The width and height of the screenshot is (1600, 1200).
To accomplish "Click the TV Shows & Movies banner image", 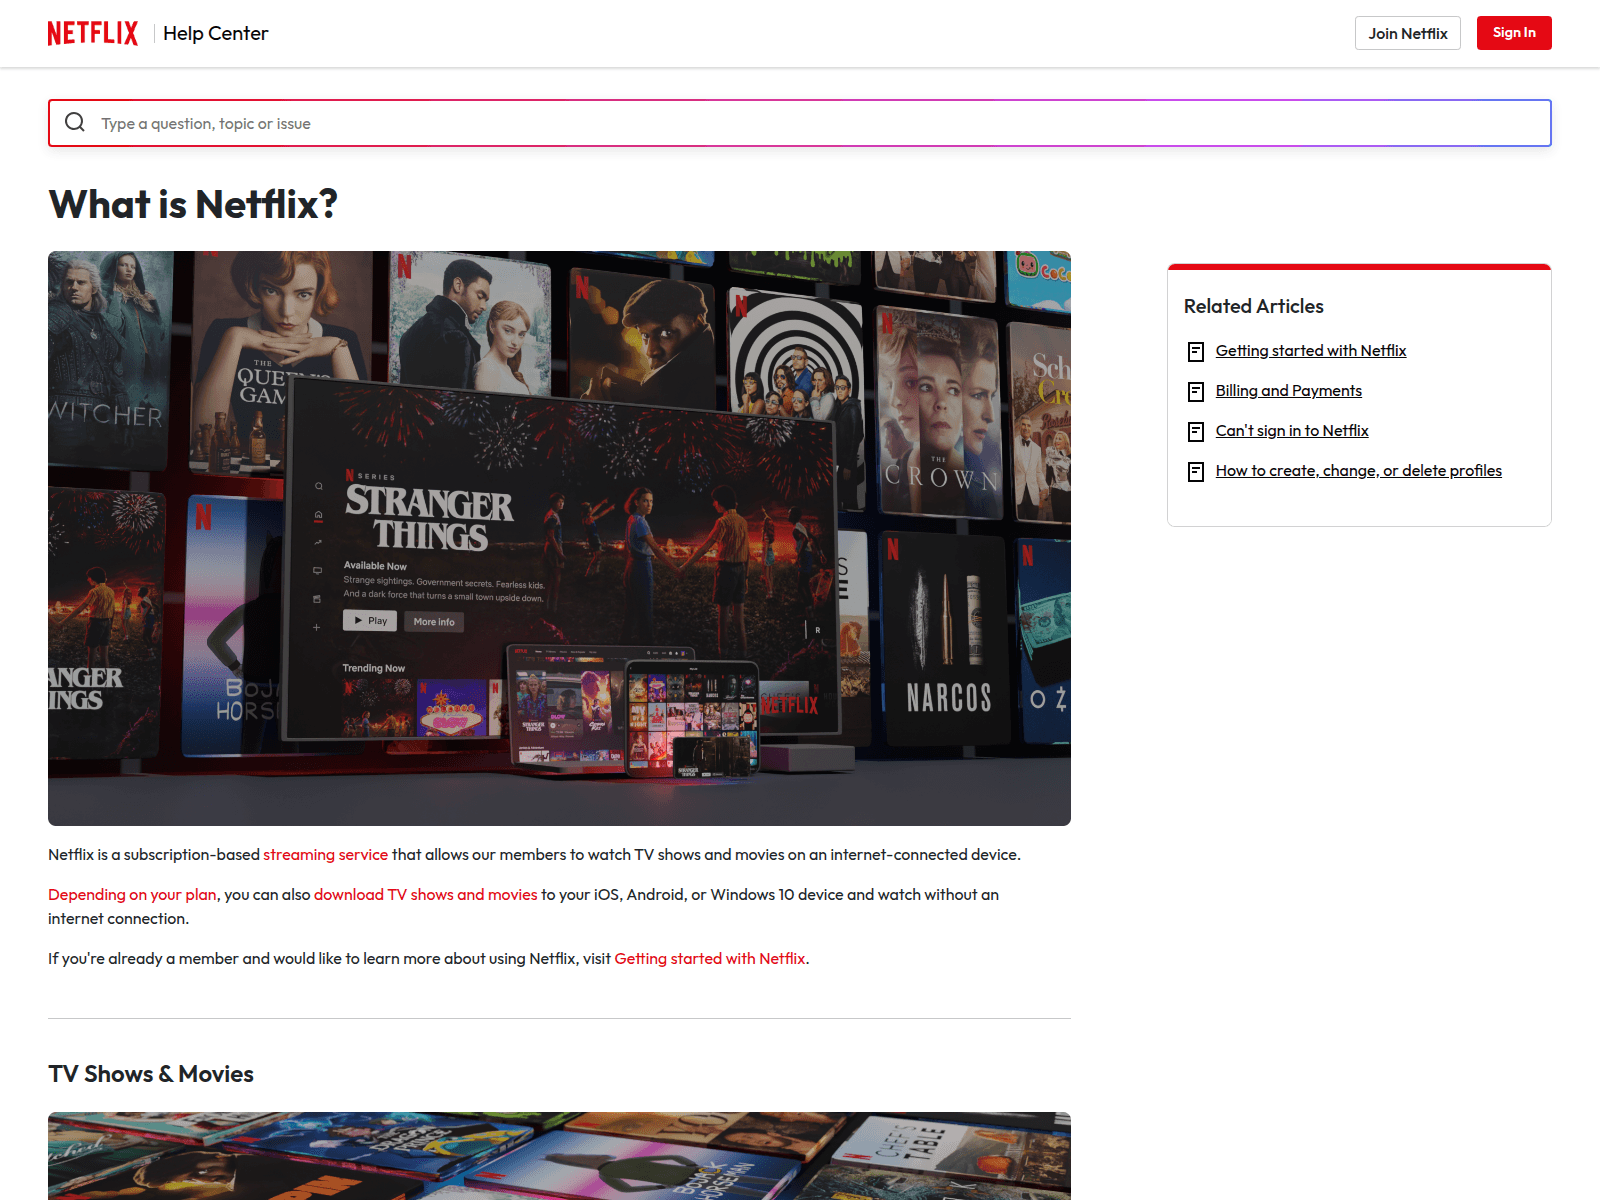I will 559,1156.
